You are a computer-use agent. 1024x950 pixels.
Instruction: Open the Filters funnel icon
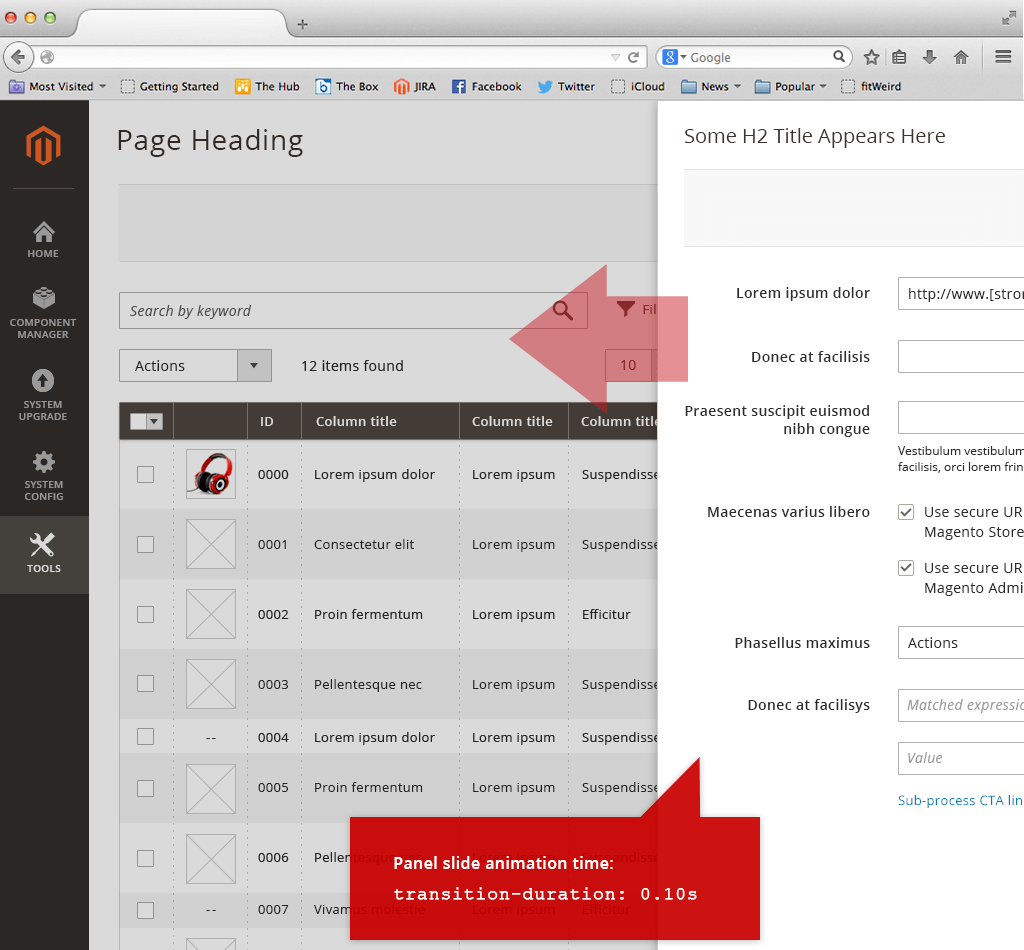point(625,309)
